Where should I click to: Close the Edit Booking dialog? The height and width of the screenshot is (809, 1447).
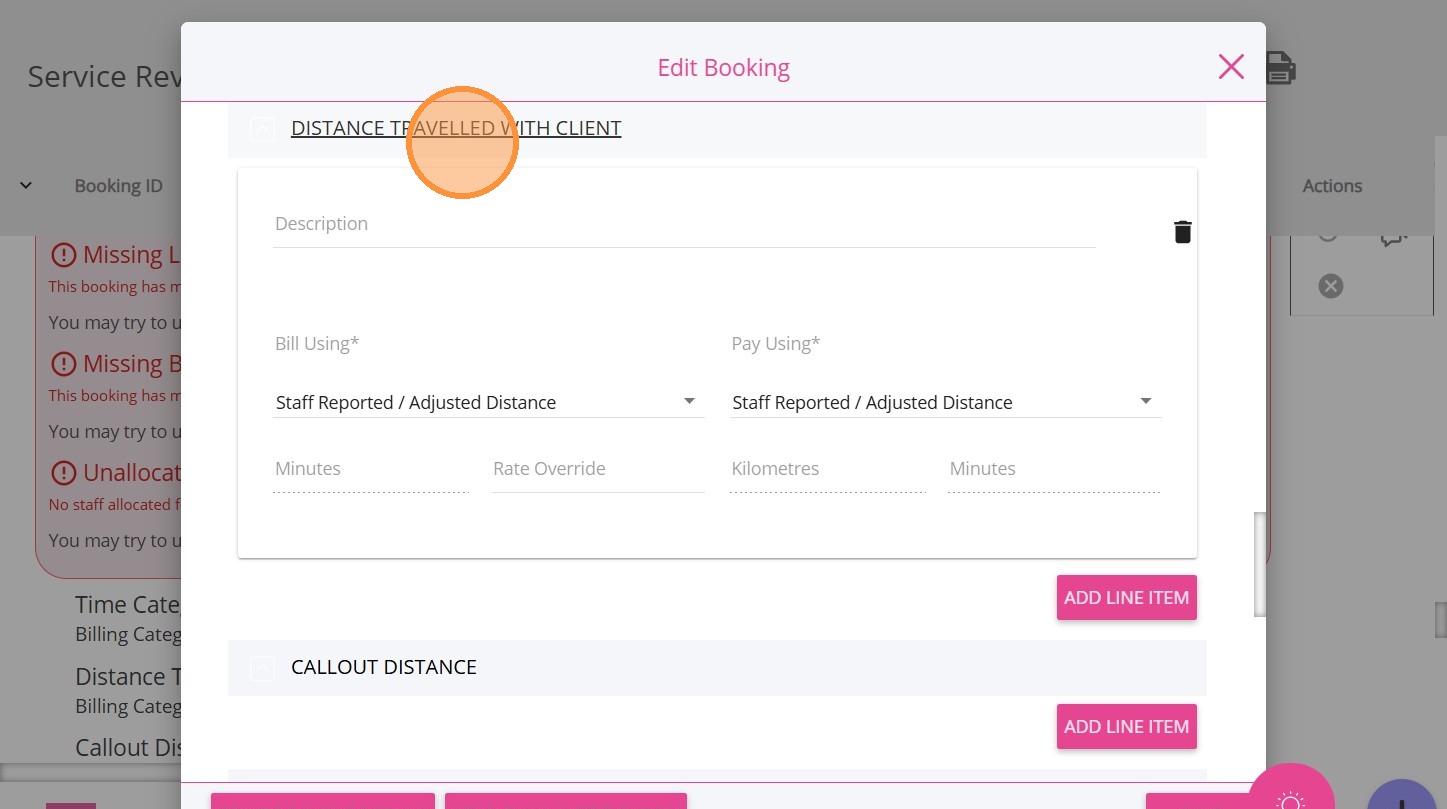tap(1231, 67)
